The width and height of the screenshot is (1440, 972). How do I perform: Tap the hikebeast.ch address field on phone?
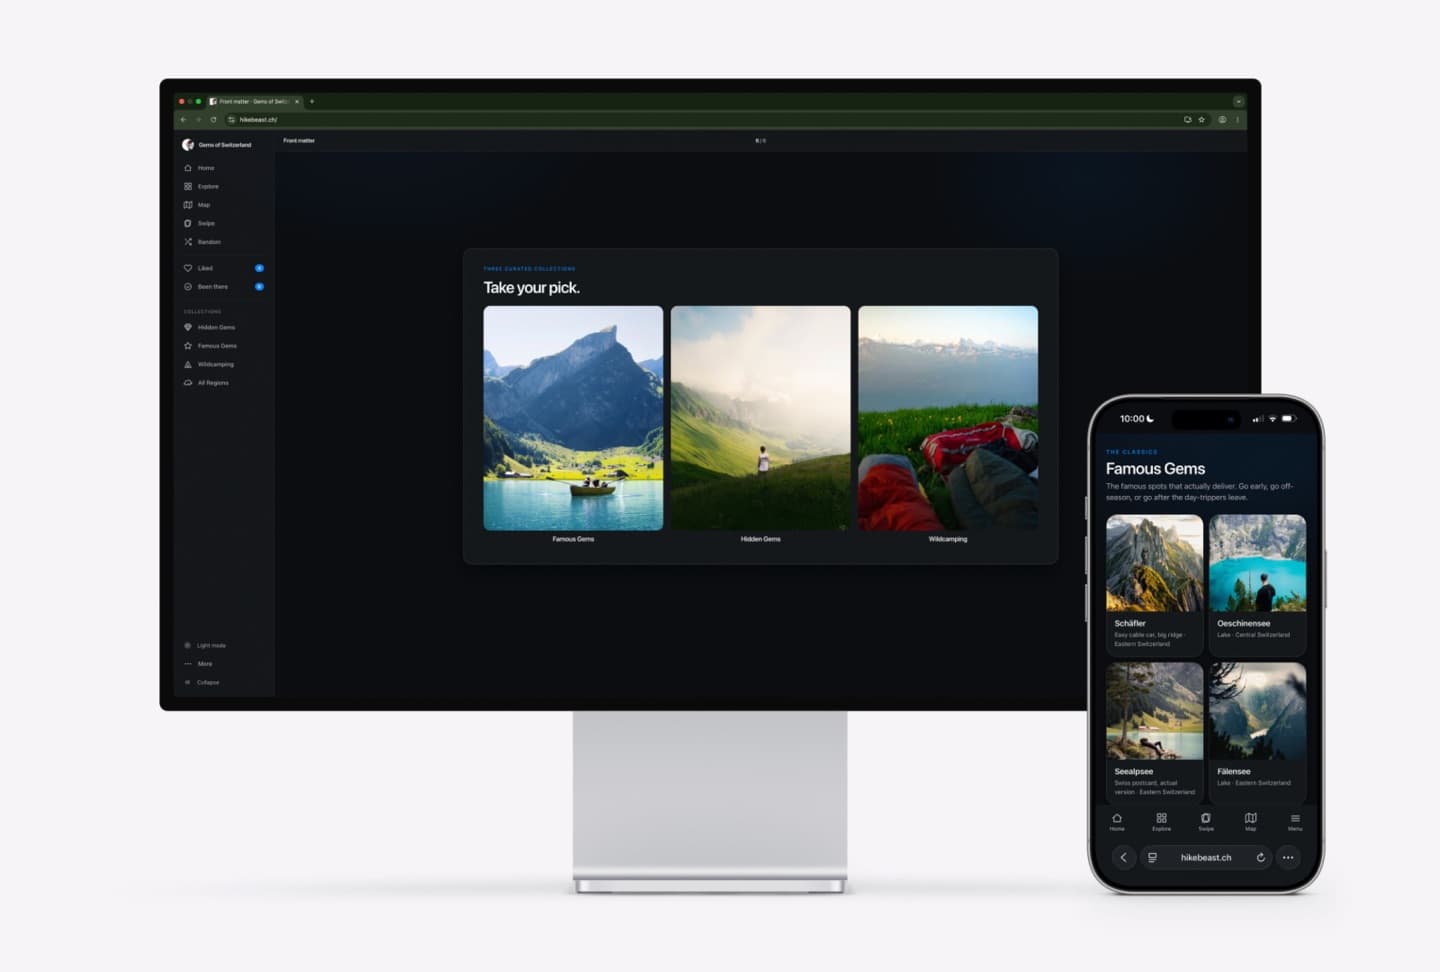[x=1206, y=857]
